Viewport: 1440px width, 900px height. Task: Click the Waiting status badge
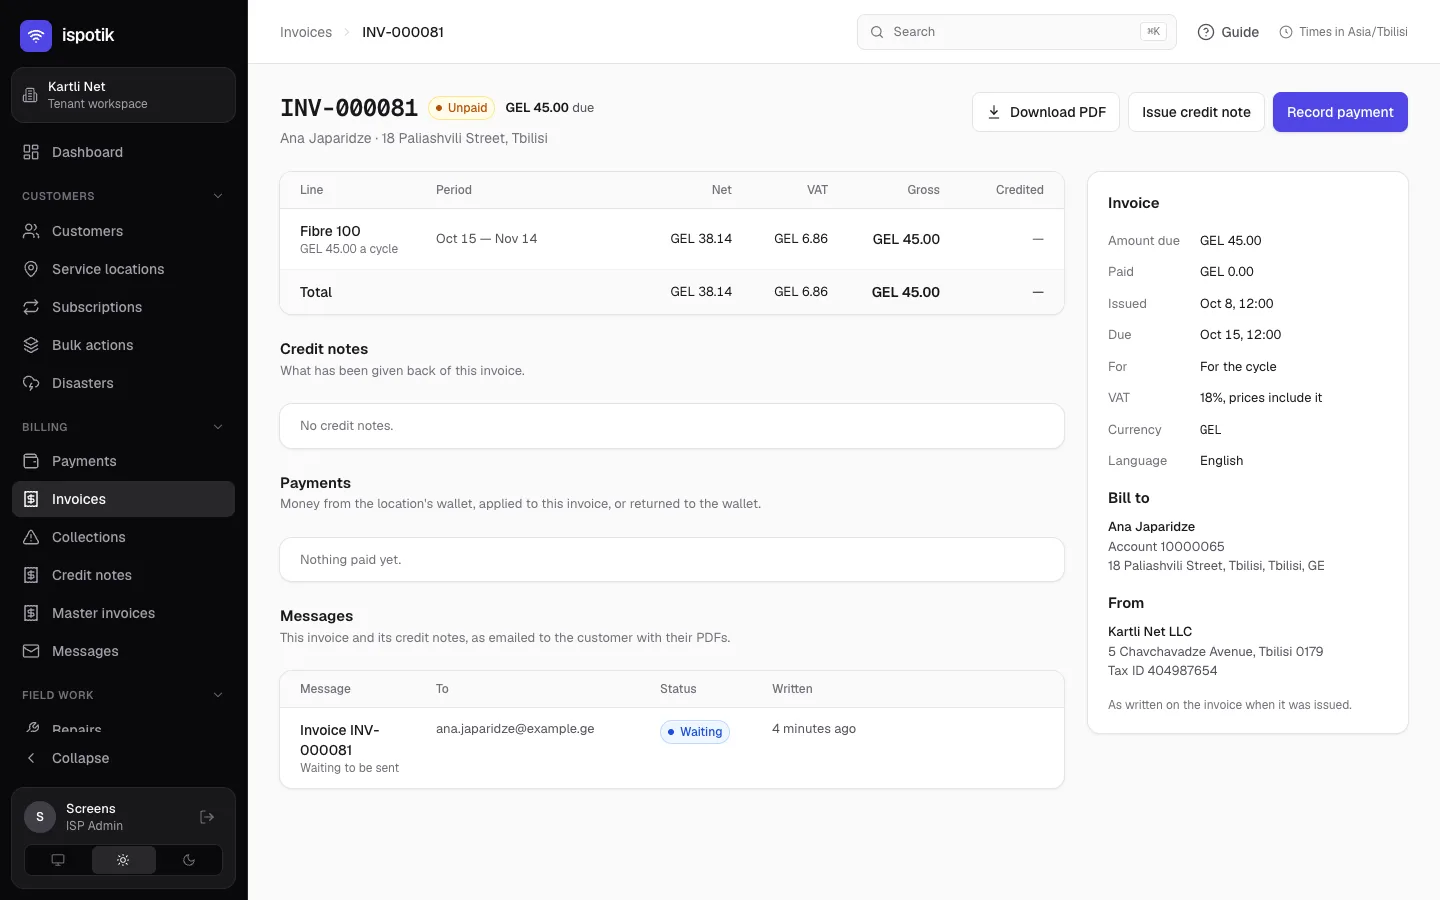coord(695,732)
